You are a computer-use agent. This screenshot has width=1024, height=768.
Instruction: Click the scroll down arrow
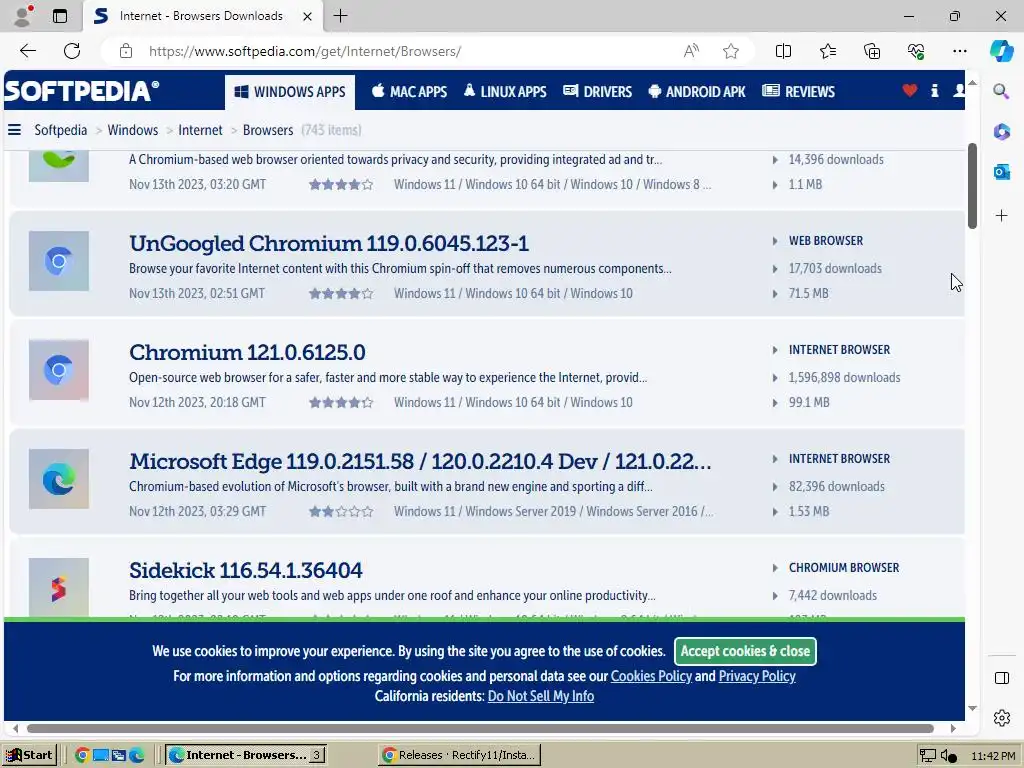tap(972, 709)
